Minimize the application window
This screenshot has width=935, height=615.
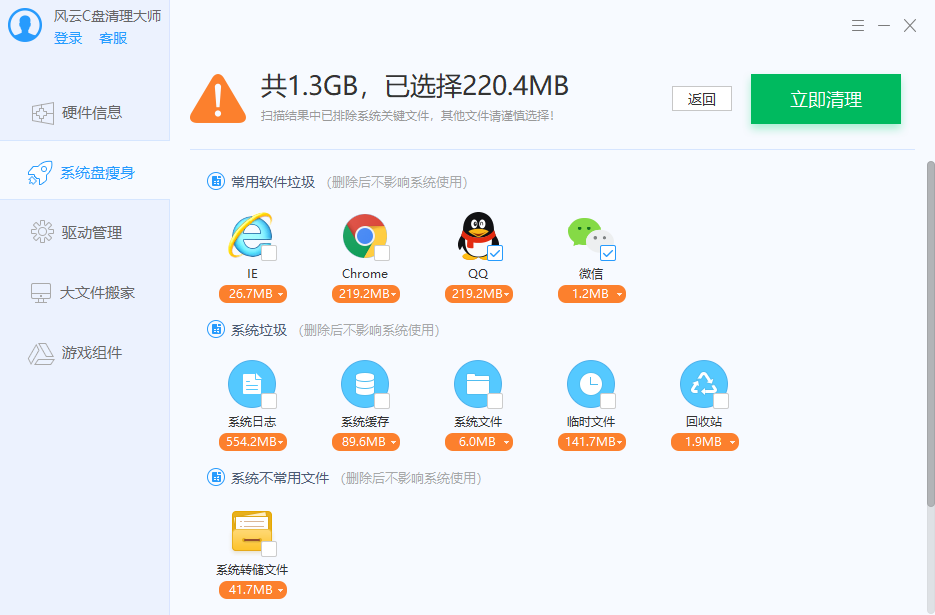(x=884, y=26)
